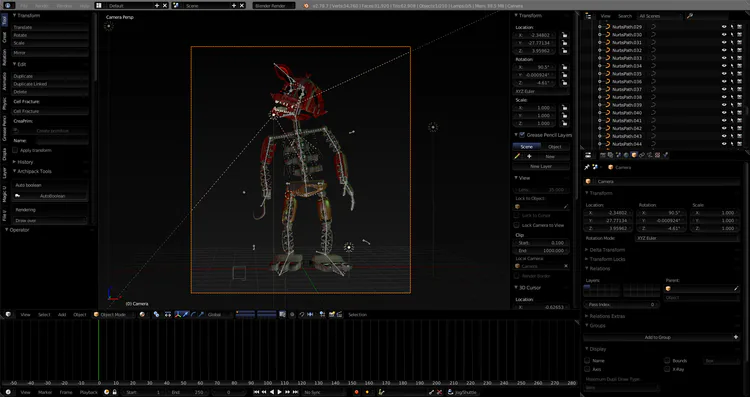The height and width of the screenshot is (397, 750).
Task: Add a new screen layout with plus
Action: pos(157,6)
